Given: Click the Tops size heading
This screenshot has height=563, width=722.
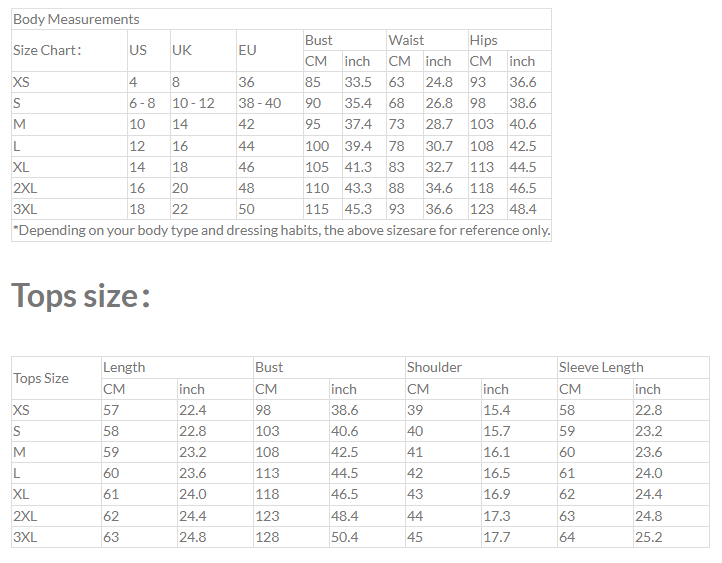Looking at the screenshot, I should click(x=80, y=296).
